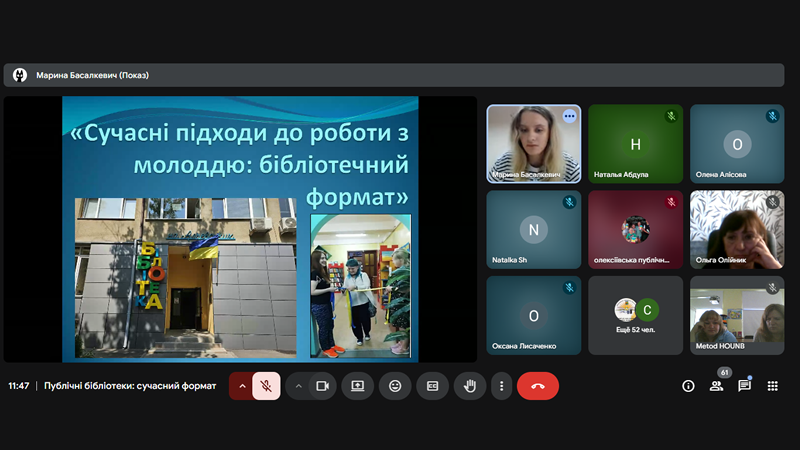
Task: Click the ribbon-cutting photo in slide
Action: click(361, 286)
